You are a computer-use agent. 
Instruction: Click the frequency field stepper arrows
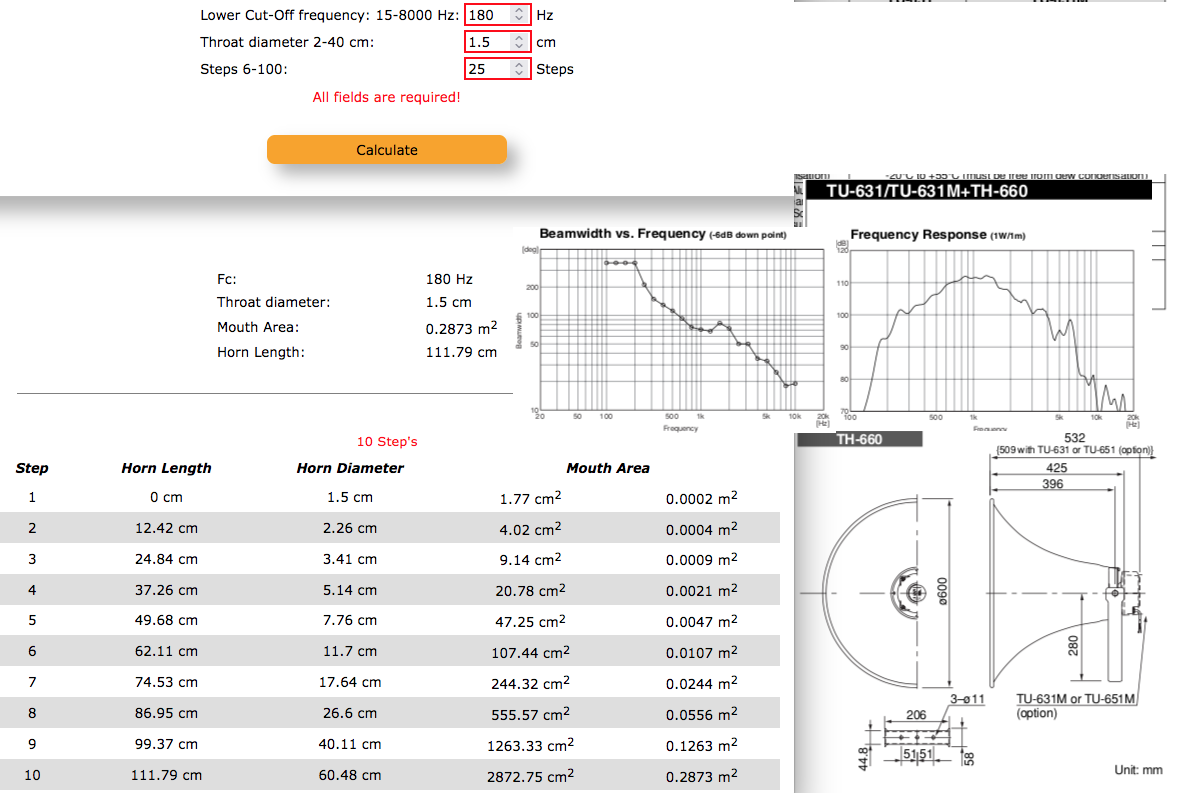click(519, 15)
